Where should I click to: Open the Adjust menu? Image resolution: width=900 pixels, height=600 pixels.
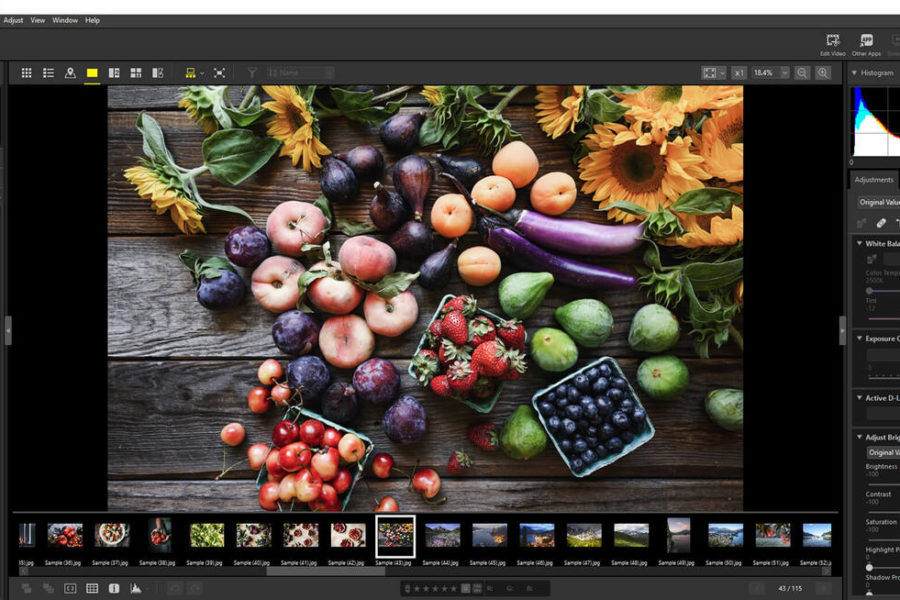point(13,20)
